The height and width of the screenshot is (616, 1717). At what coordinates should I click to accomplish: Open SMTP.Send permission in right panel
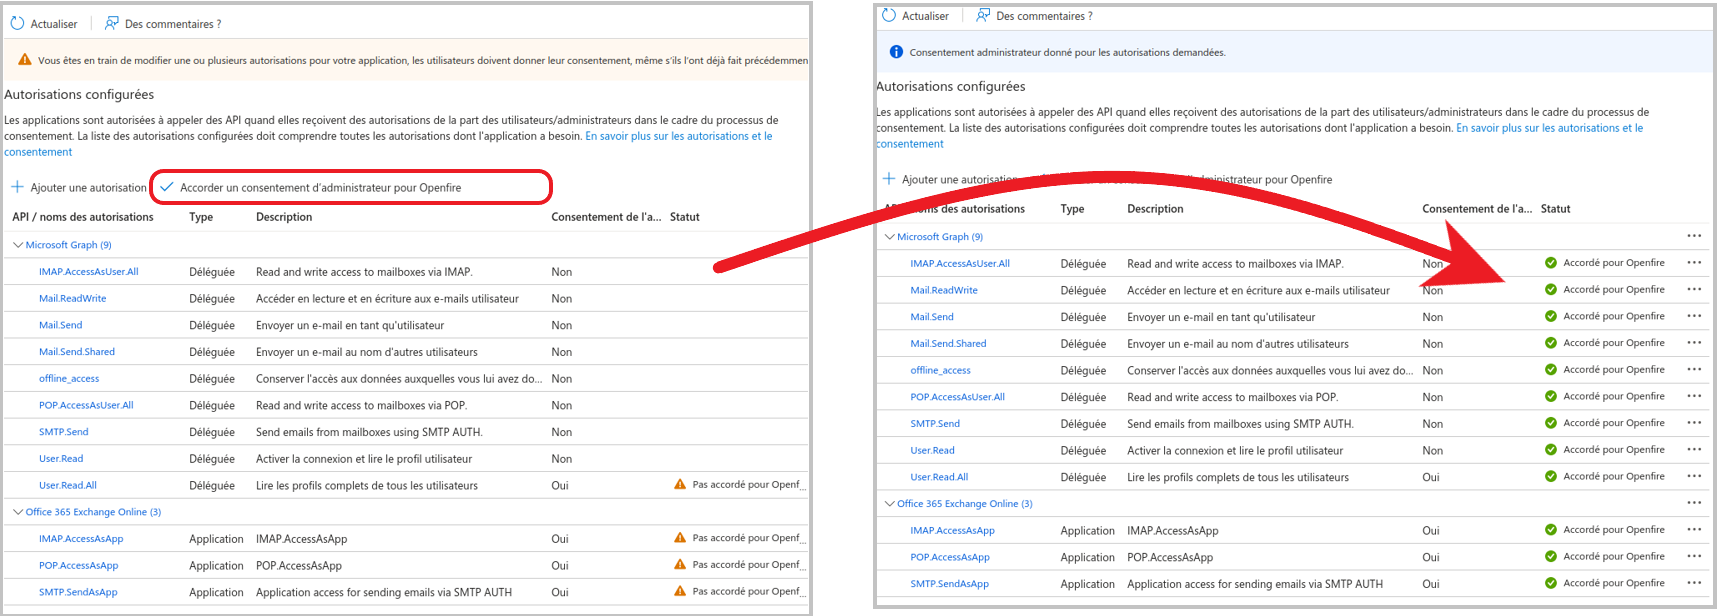935,424
